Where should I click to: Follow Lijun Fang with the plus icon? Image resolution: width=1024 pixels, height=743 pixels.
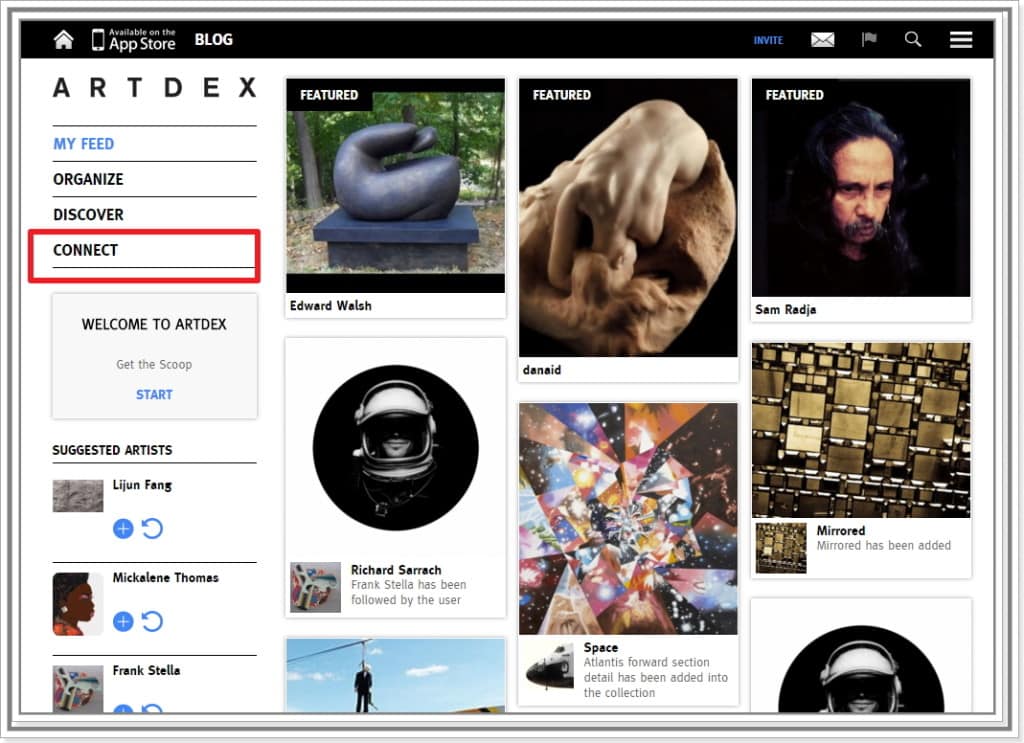(x=123, y=529)
